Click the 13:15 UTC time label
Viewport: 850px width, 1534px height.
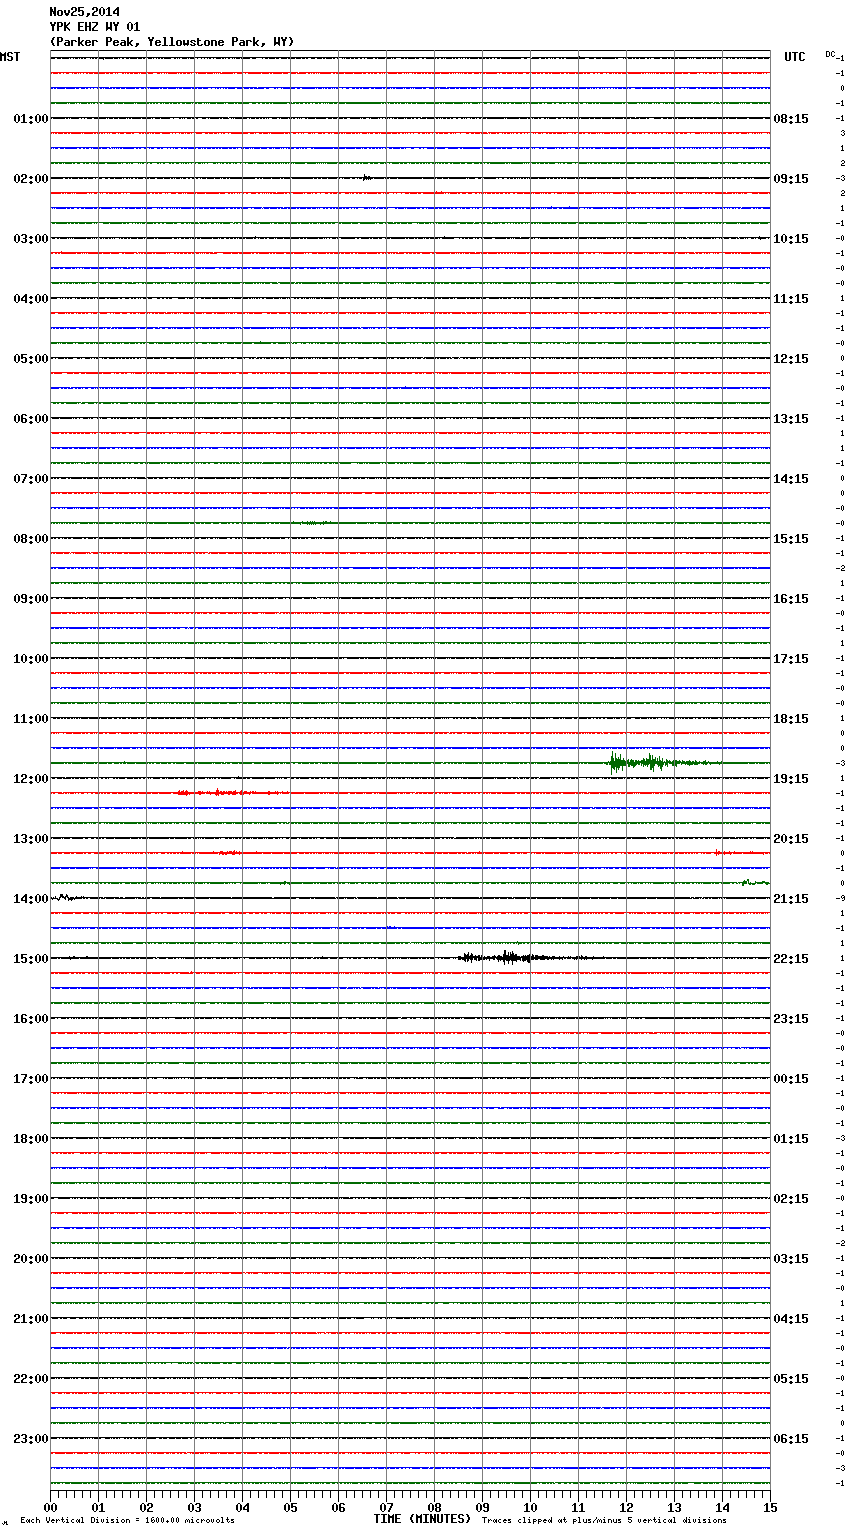791,419
